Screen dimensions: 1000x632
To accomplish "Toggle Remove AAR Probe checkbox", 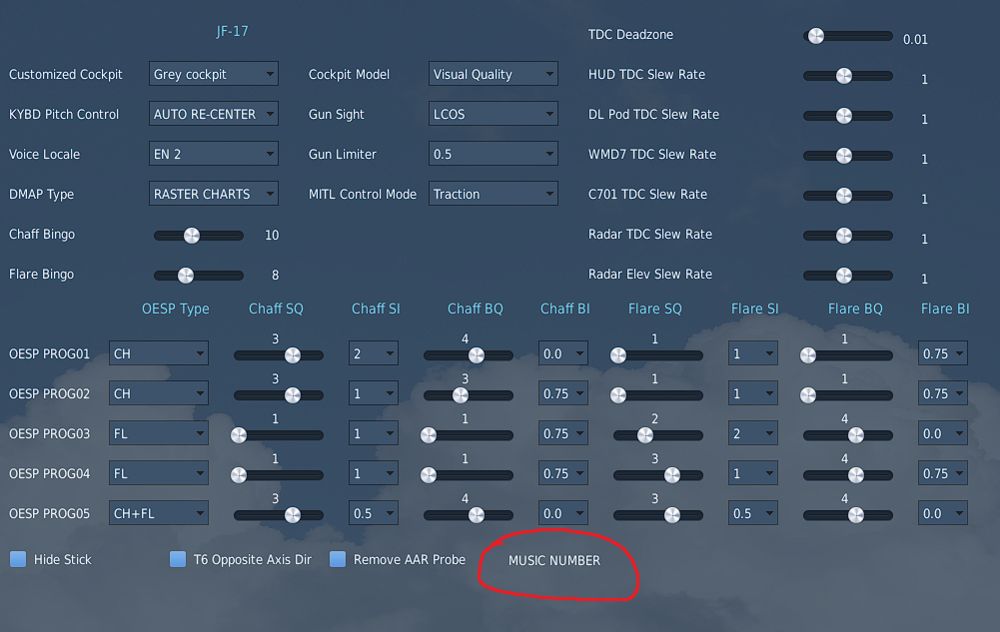I will (337, 559).
